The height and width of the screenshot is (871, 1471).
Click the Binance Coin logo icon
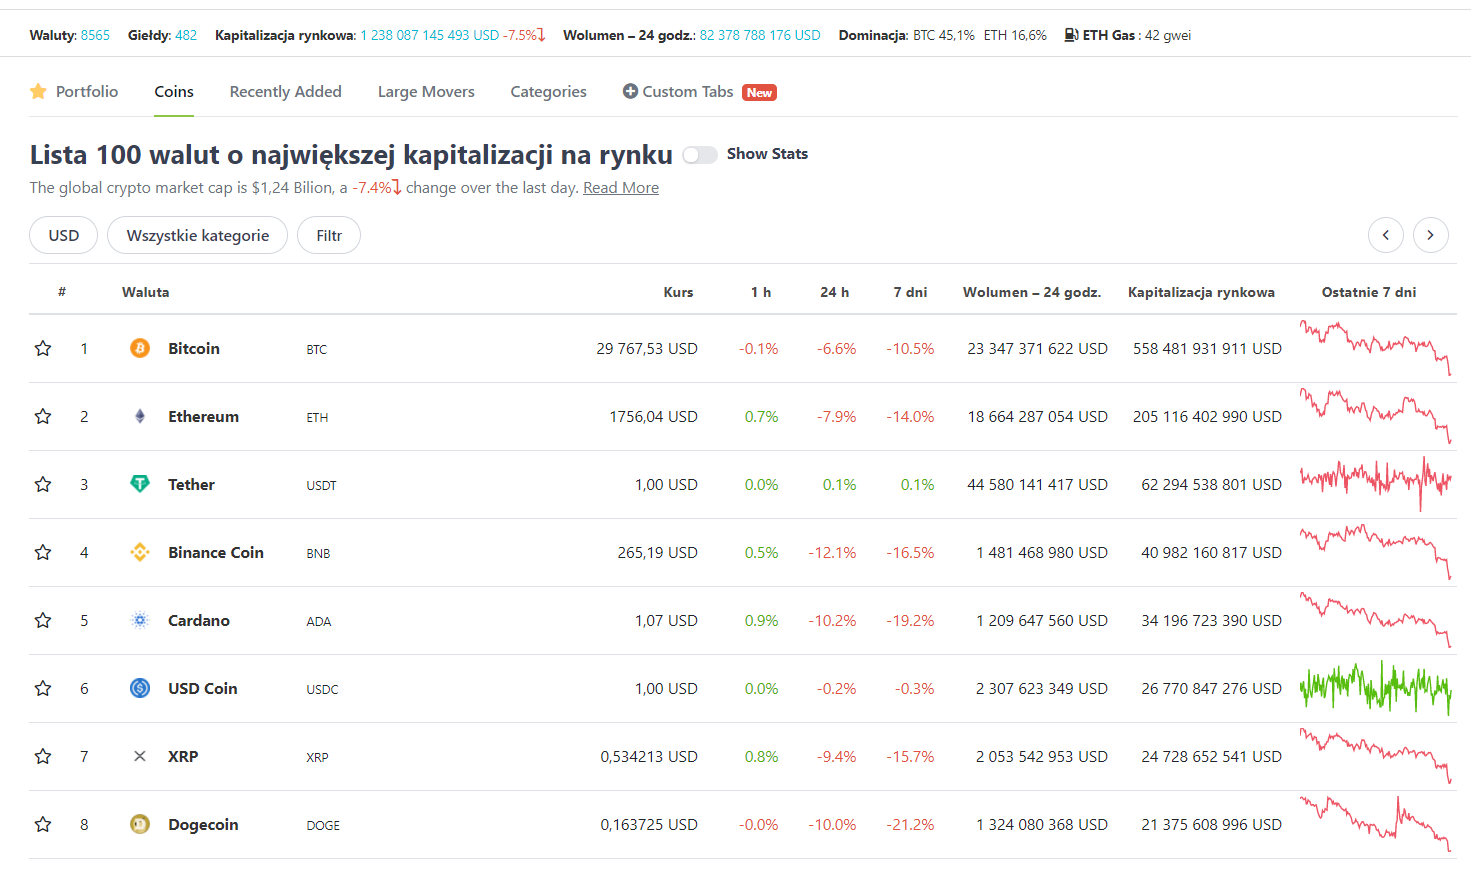pos(140,552)
